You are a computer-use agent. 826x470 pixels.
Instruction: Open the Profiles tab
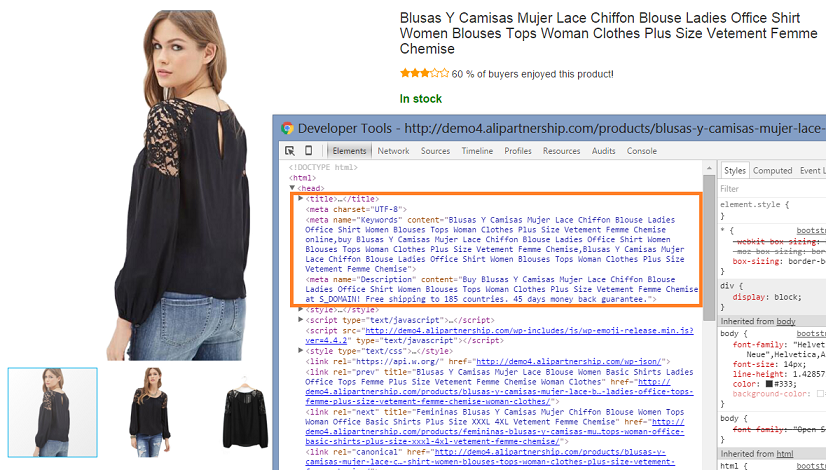click(518, 151)
